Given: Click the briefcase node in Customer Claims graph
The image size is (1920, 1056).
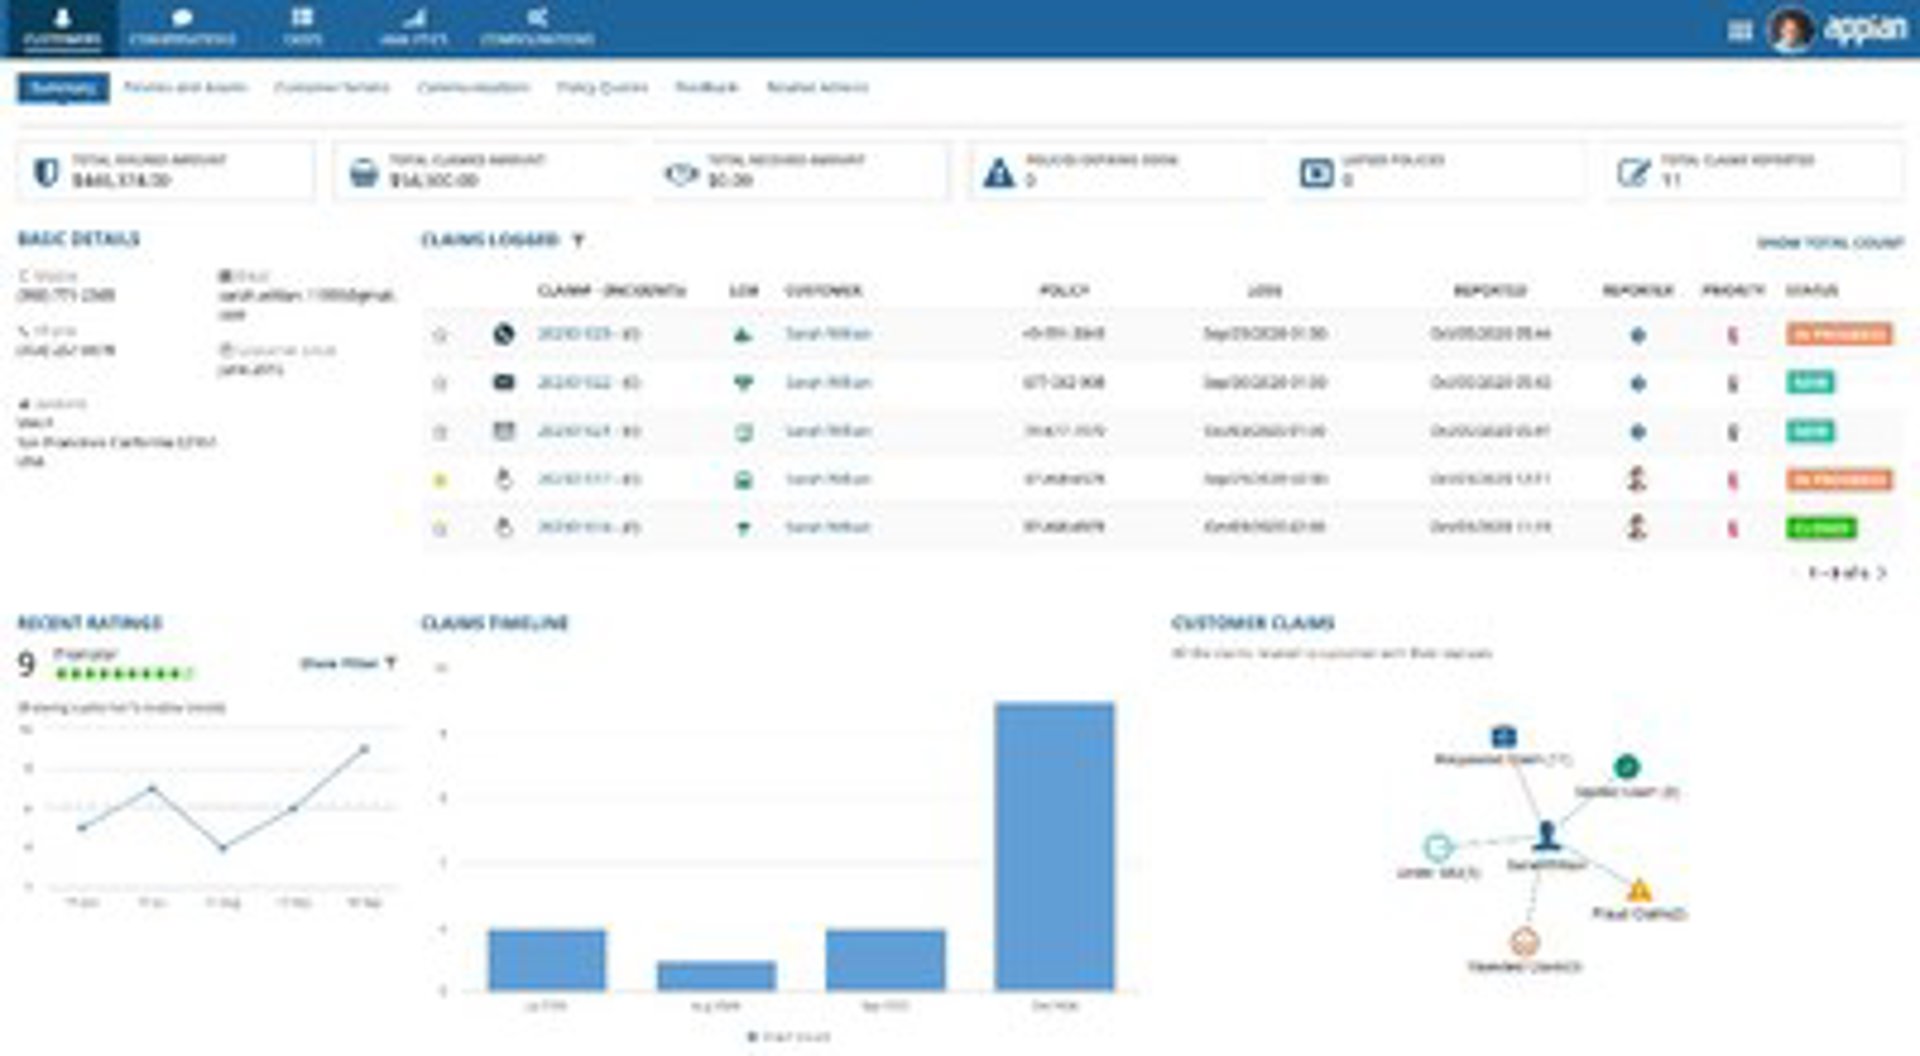Looking at the screenshot, I should coord(1503,737).
